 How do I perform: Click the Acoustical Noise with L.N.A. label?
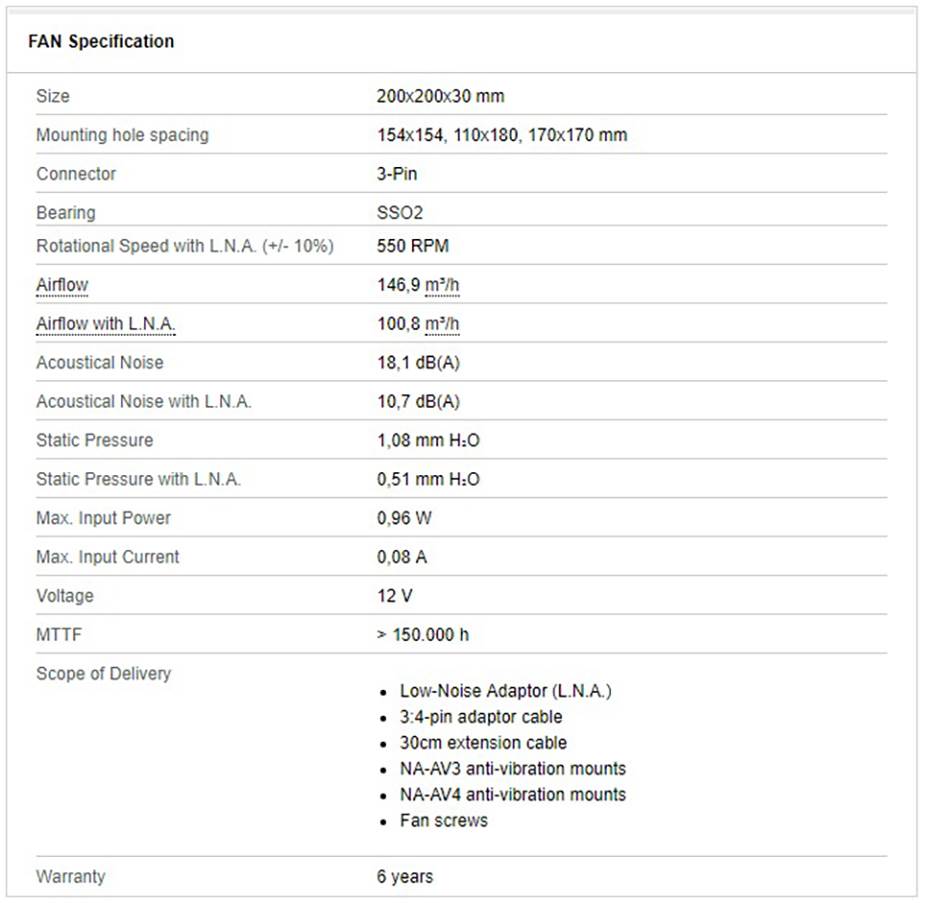coord(144,402)
